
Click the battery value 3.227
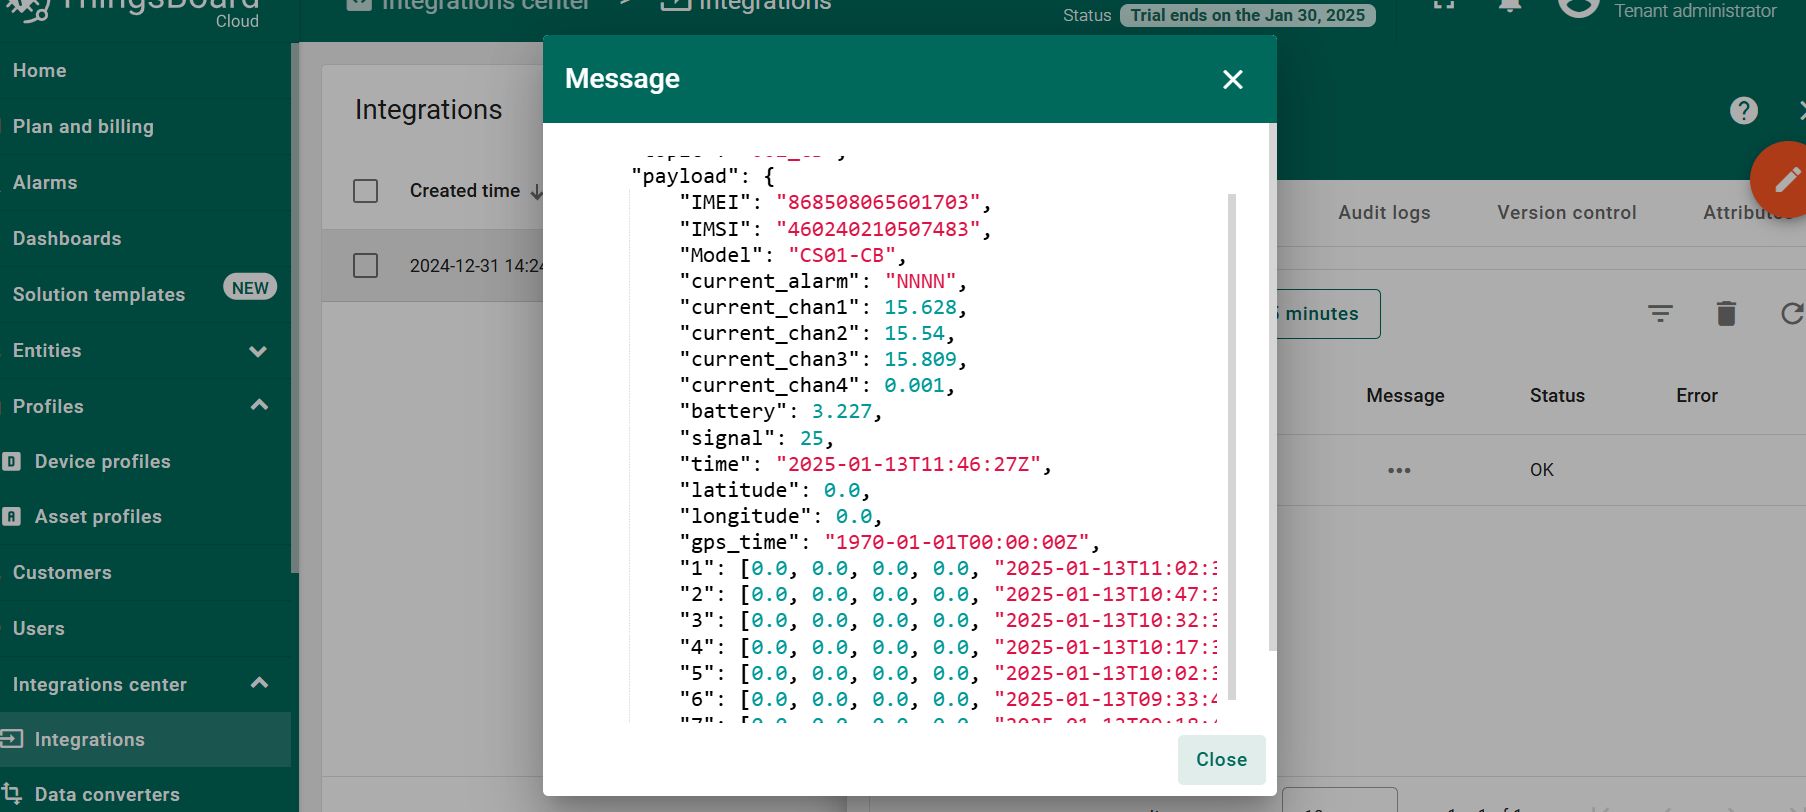click(x=842, y=411)
